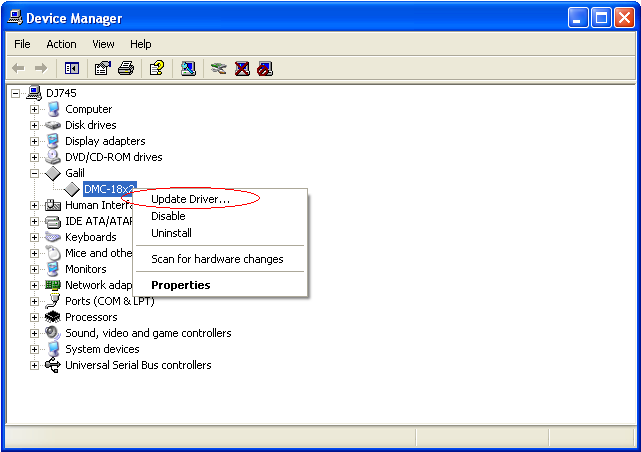The height and width of the screenshot is (452, 641).
Task: Expand the Universal Serial Bus controllers category
Action: point(34,365)
